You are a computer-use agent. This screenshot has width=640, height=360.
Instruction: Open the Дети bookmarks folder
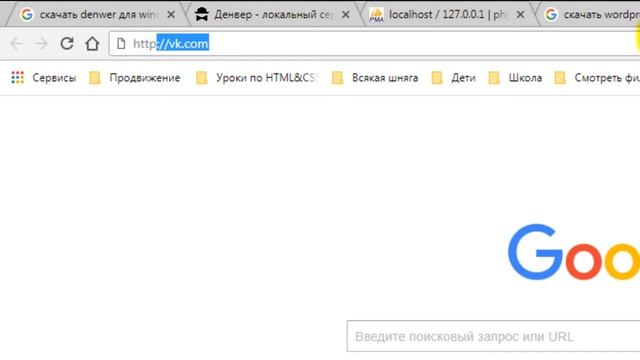[x=454, y=78]
